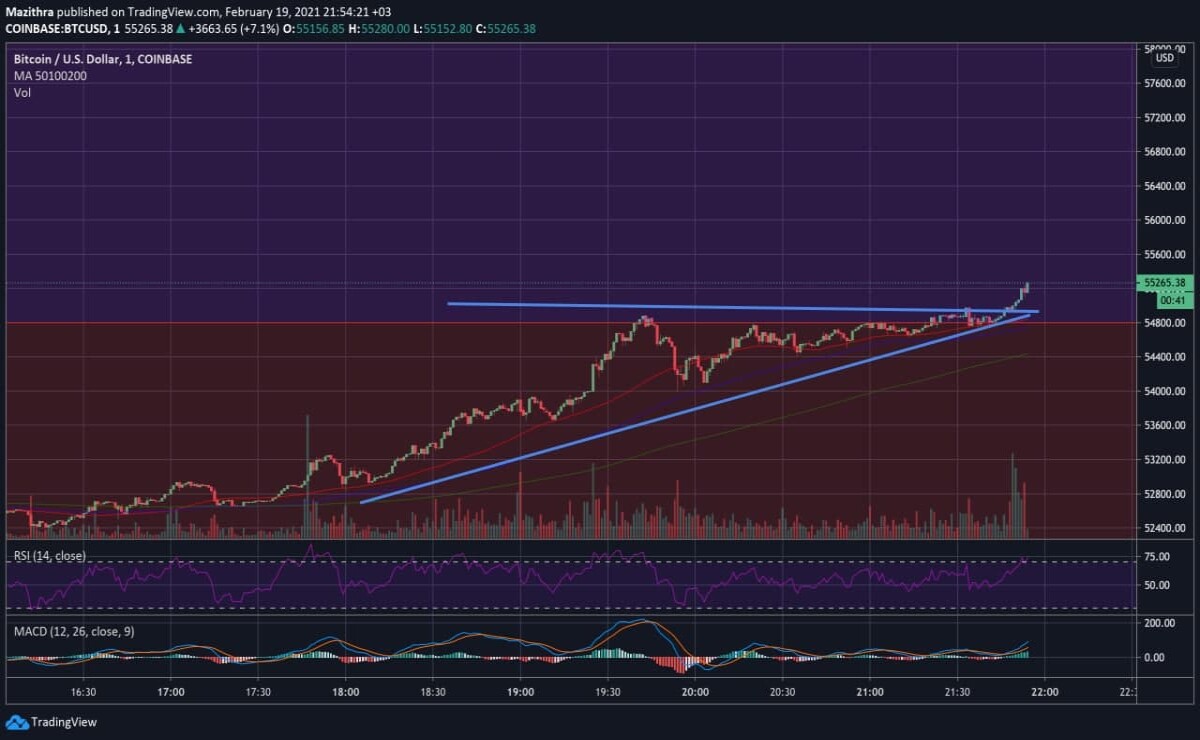Screen dimensions: 1200x740
Task: Click the 56400.00 price axis label
Action: [1167, 186]
